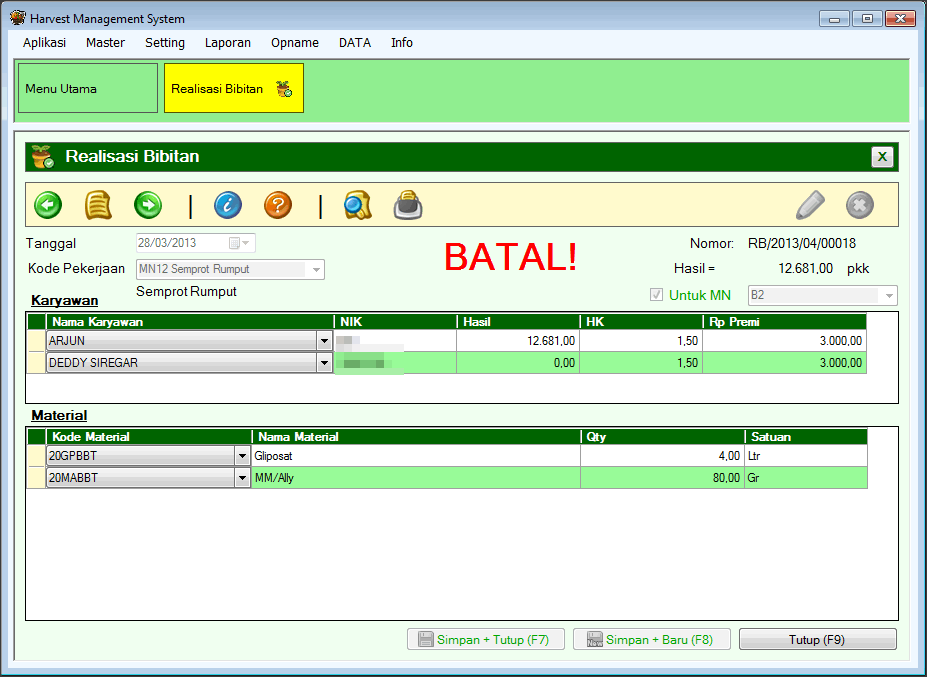The image size is (927, 677).
Task: Toggle the Untuk MN checkbox
Action: (657, 295)
